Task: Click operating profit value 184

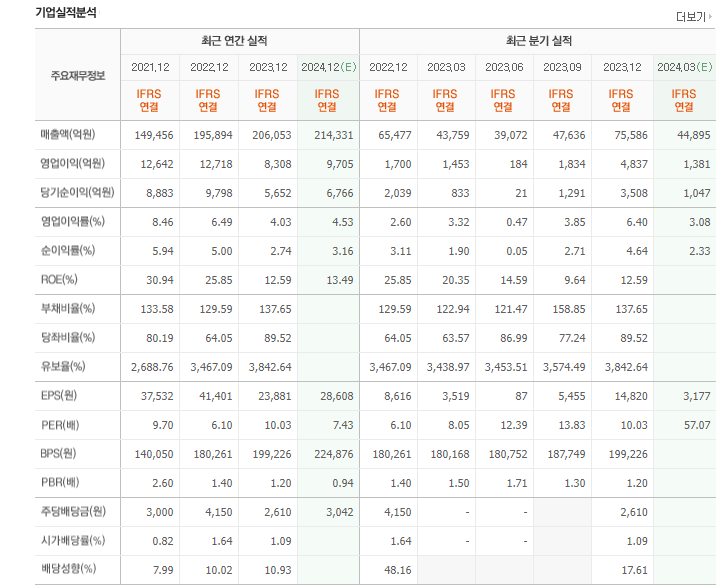Action: coord(519,165)
